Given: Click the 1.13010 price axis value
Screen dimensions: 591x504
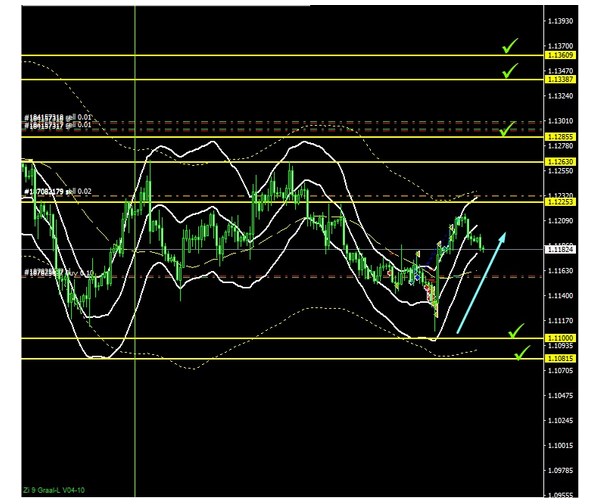Looking at the screenshot, I should click(x=560, y=121).
